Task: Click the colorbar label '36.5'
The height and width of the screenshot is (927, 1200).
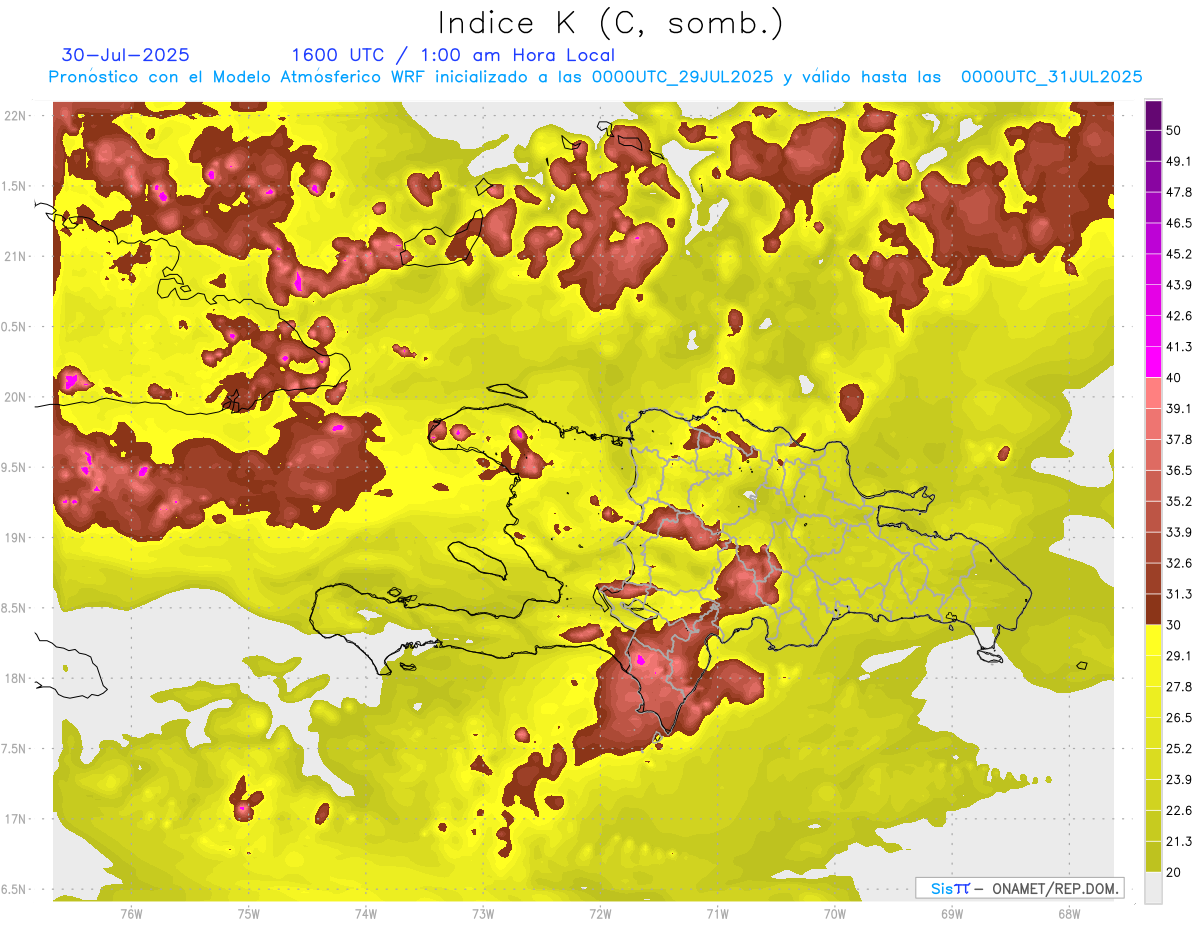Action: 1178,471
